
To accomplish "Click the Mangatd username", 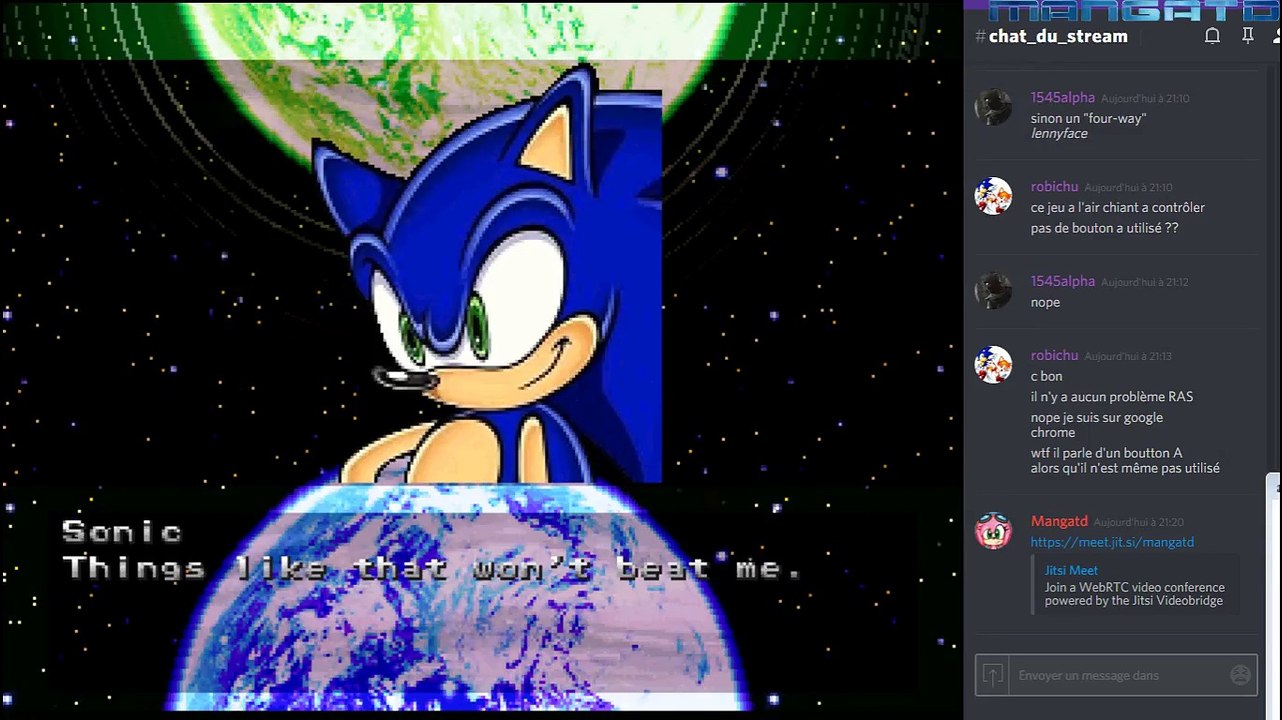I will tap(1059, 522).
